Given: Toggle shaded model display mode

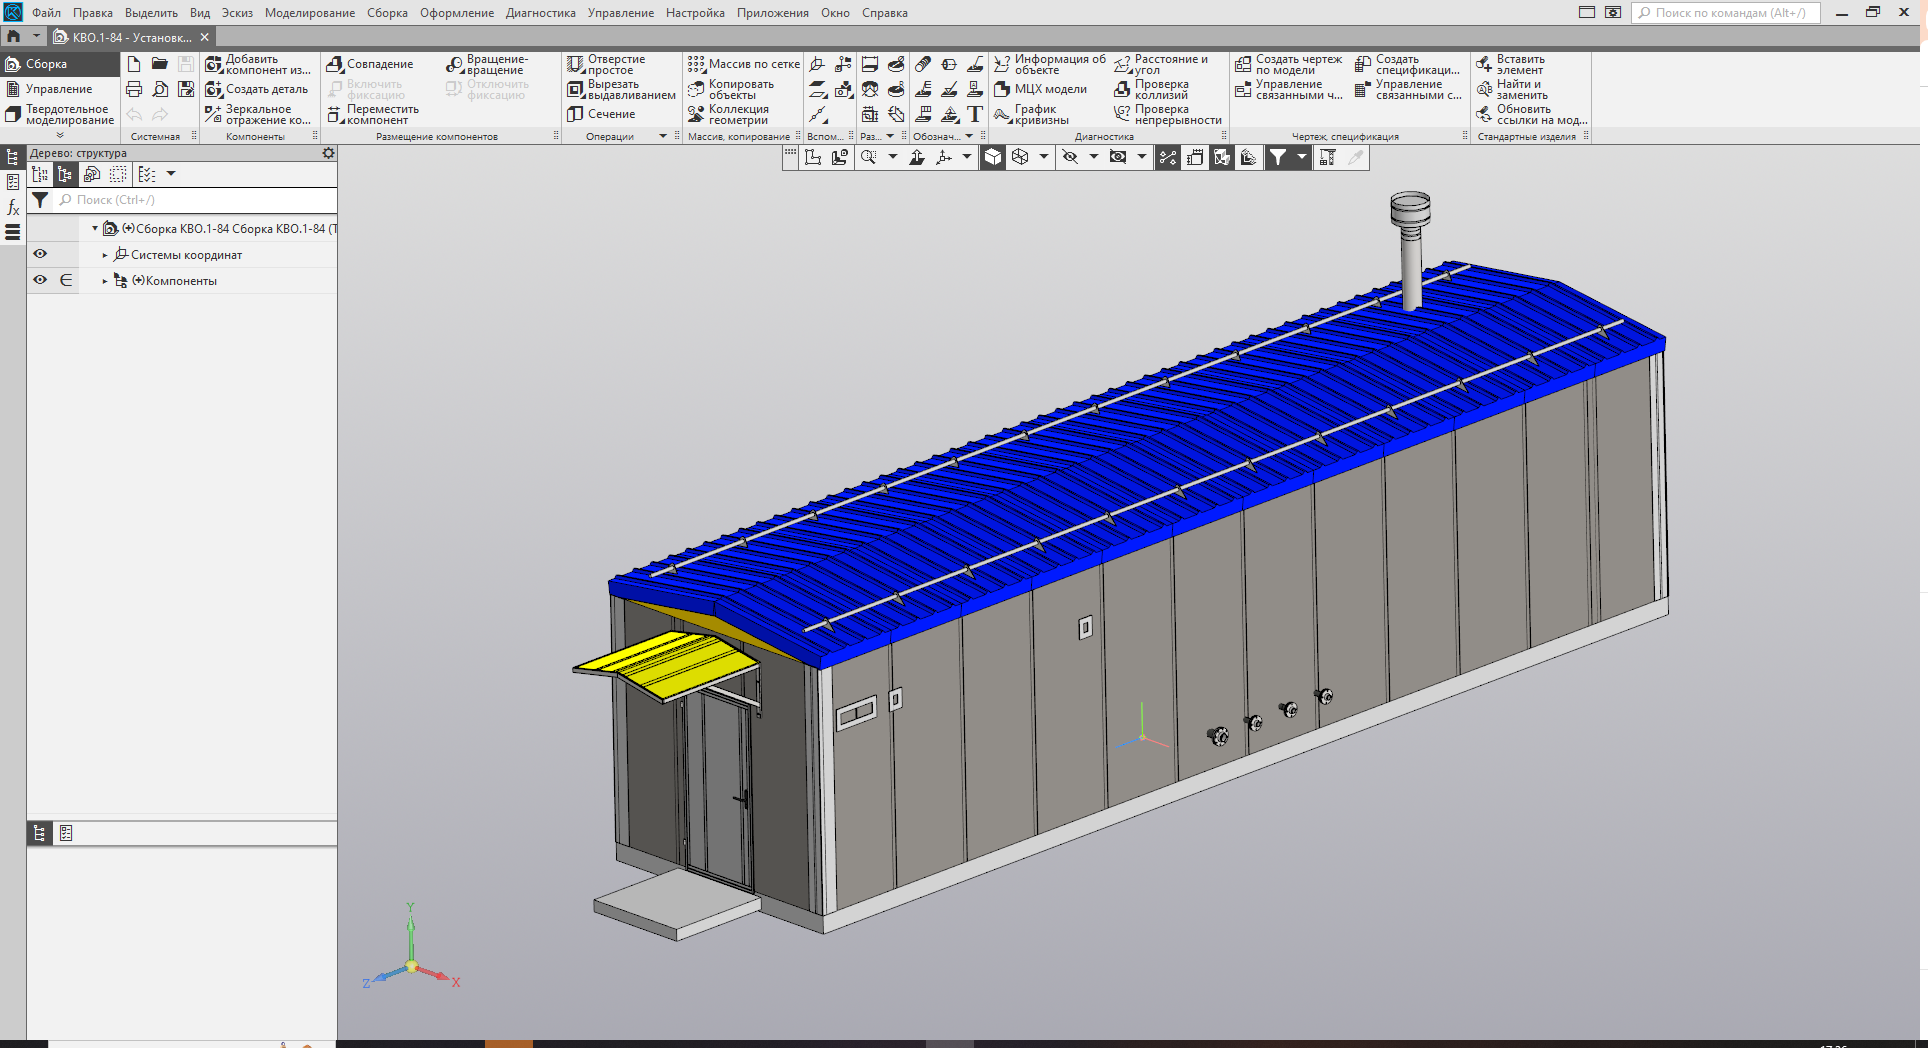Looking at the screenshot, I should point(993,158).
